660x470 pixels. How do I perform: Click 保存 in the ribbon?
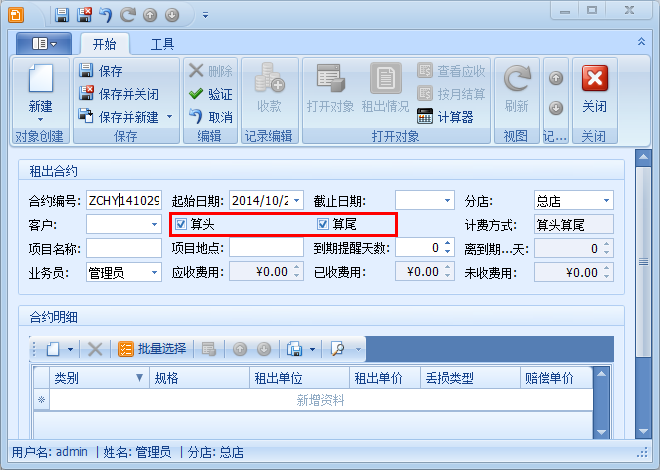(x=101, y=71)
